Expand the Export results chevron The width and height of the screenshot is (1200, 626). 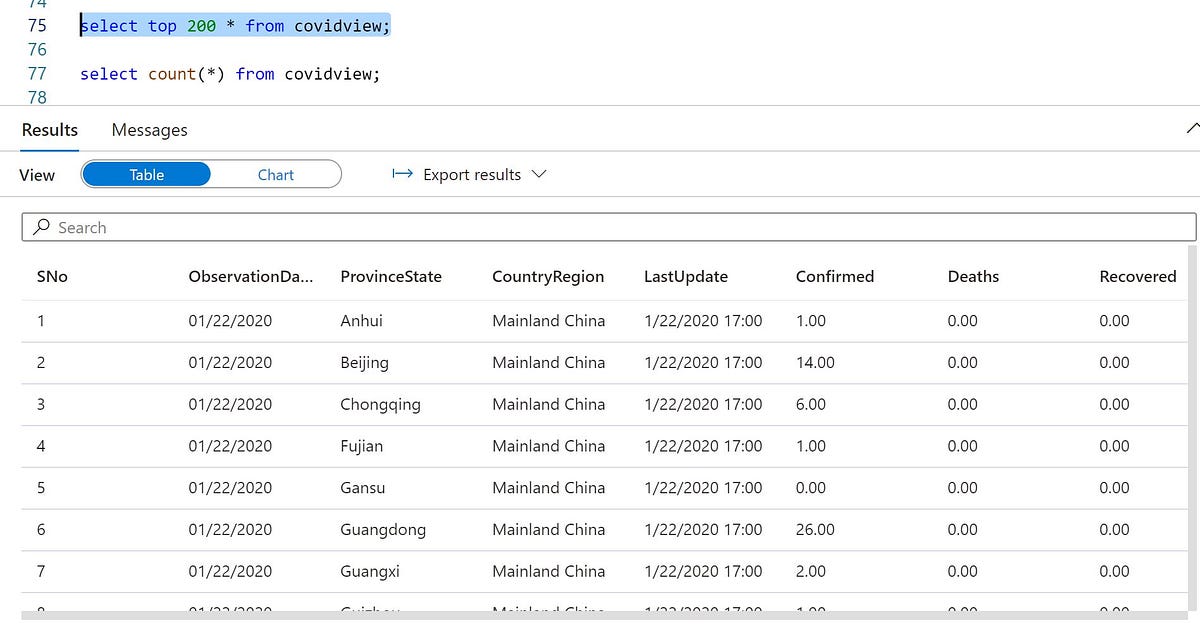[x=539, y=174]
